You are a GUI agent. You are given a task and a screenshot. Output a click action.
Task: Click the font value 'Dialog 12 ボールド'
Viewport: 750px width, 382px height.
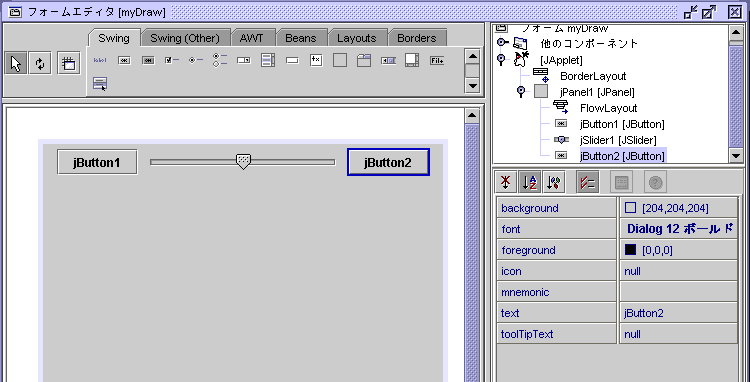[678, 229]
